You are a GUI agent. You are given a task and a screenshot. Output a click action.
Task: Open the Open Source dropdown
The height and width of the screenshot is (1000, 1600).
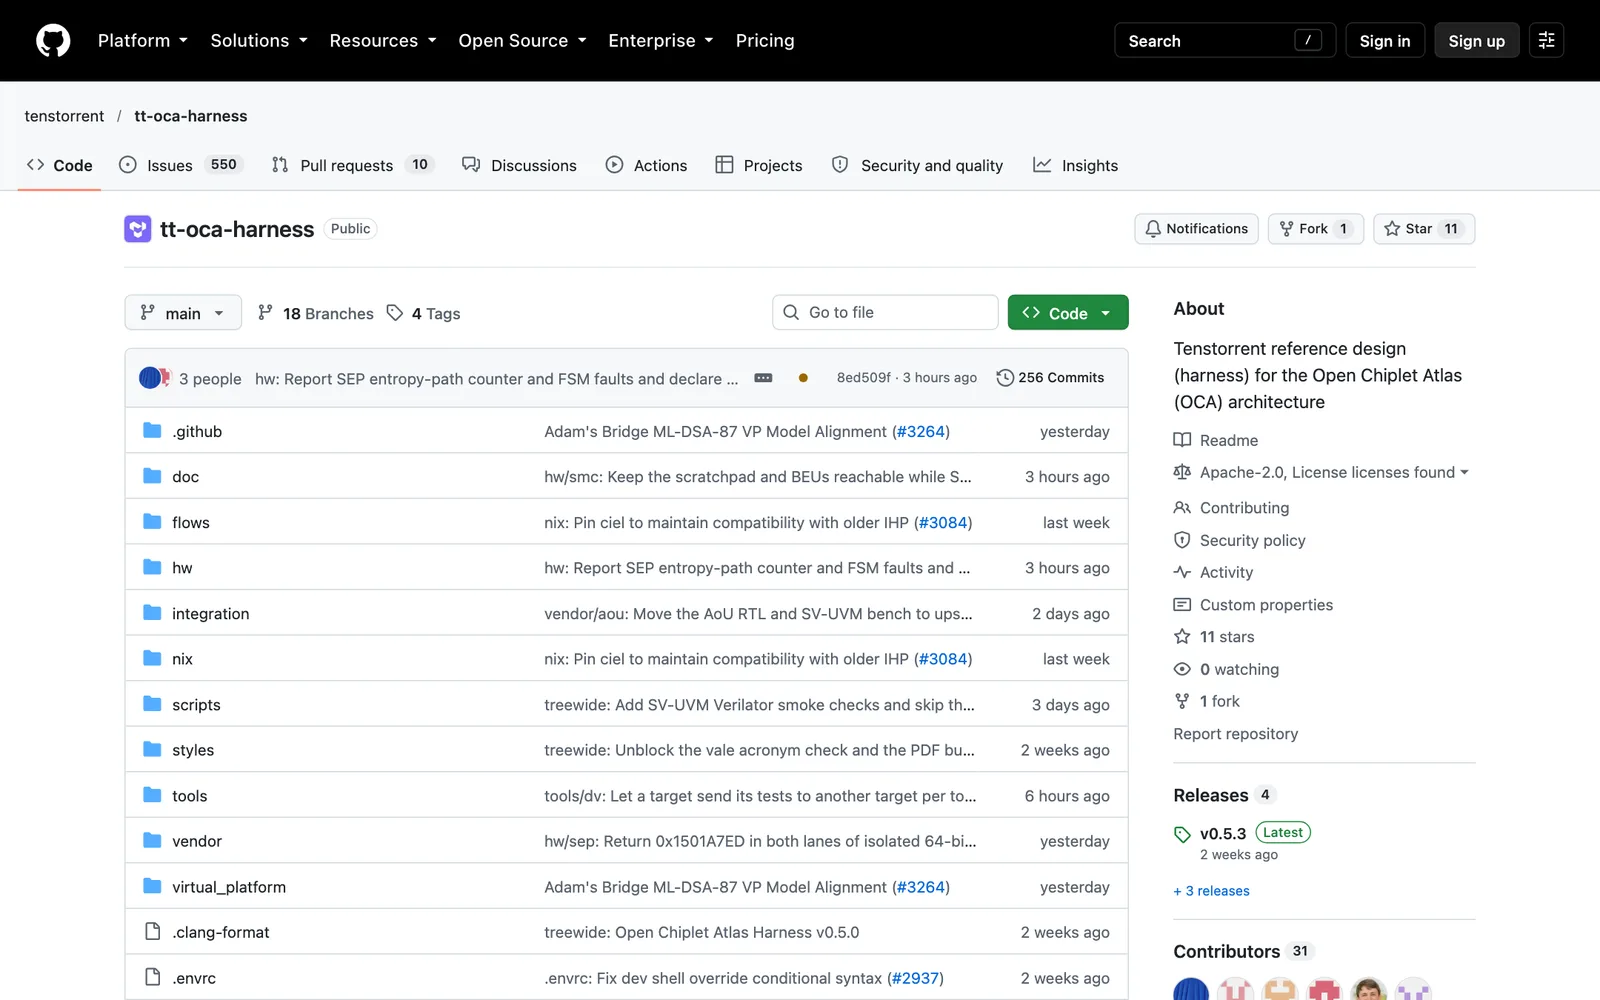point(522,41)
